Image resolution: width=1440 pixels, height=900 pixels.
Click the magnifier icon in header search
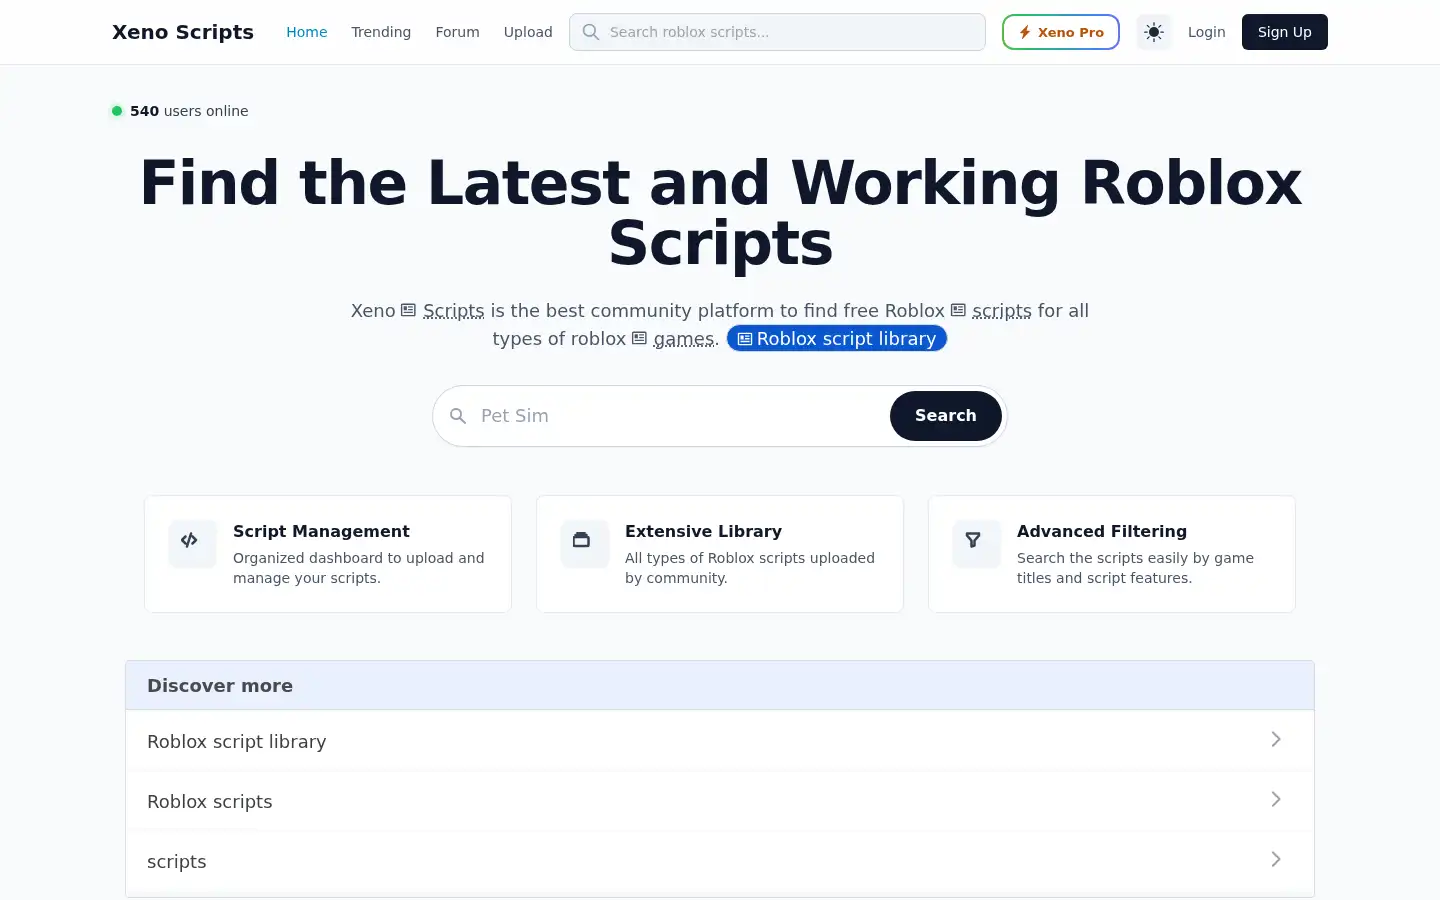tap(591, 32)
